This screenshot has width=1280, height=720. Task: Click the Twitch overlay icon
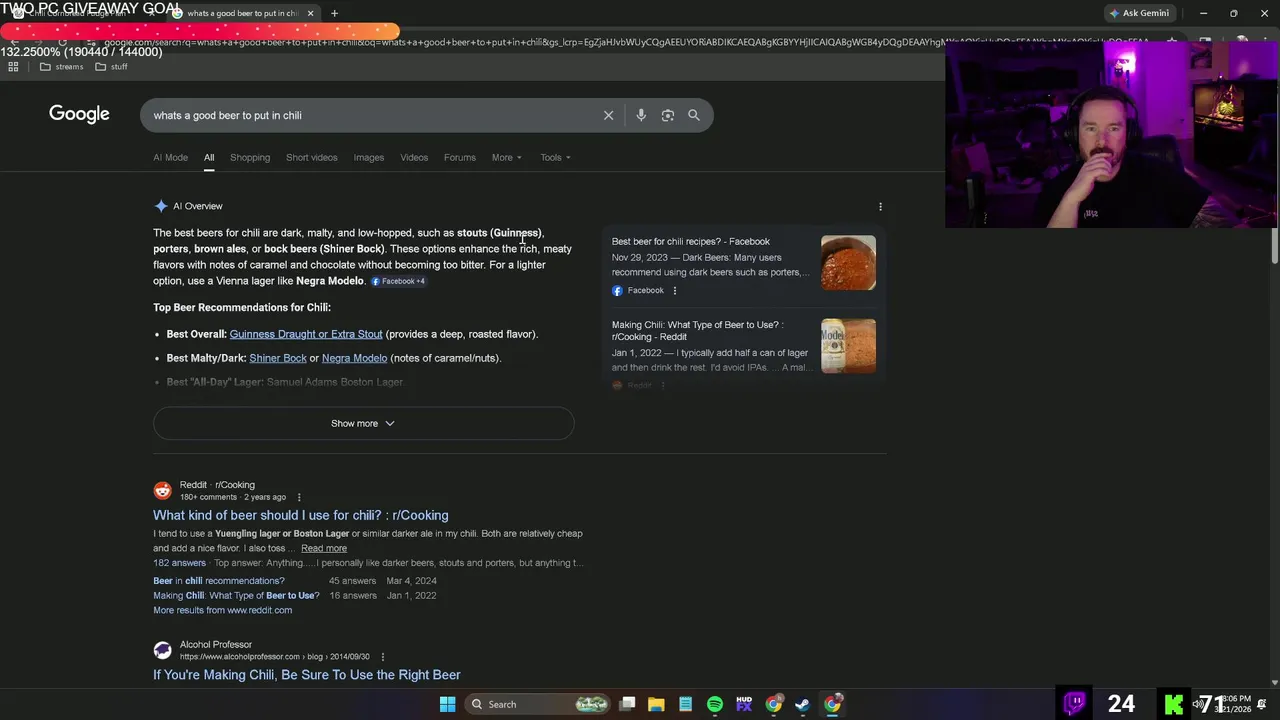1075,703
